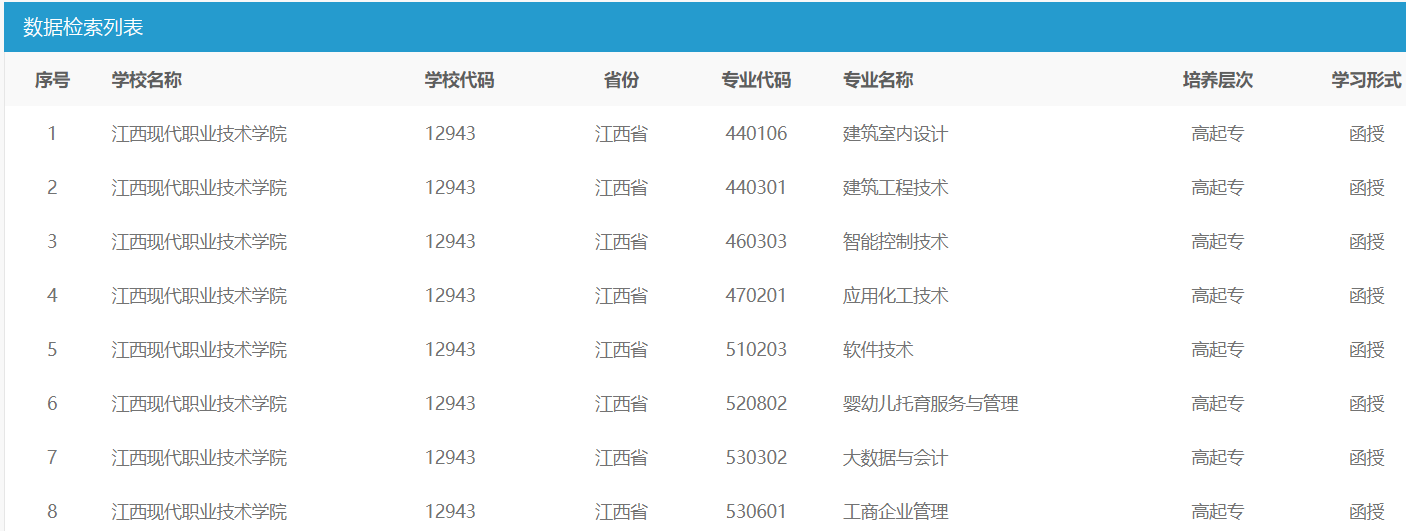Click the 序号 column header

click(52, 80)
